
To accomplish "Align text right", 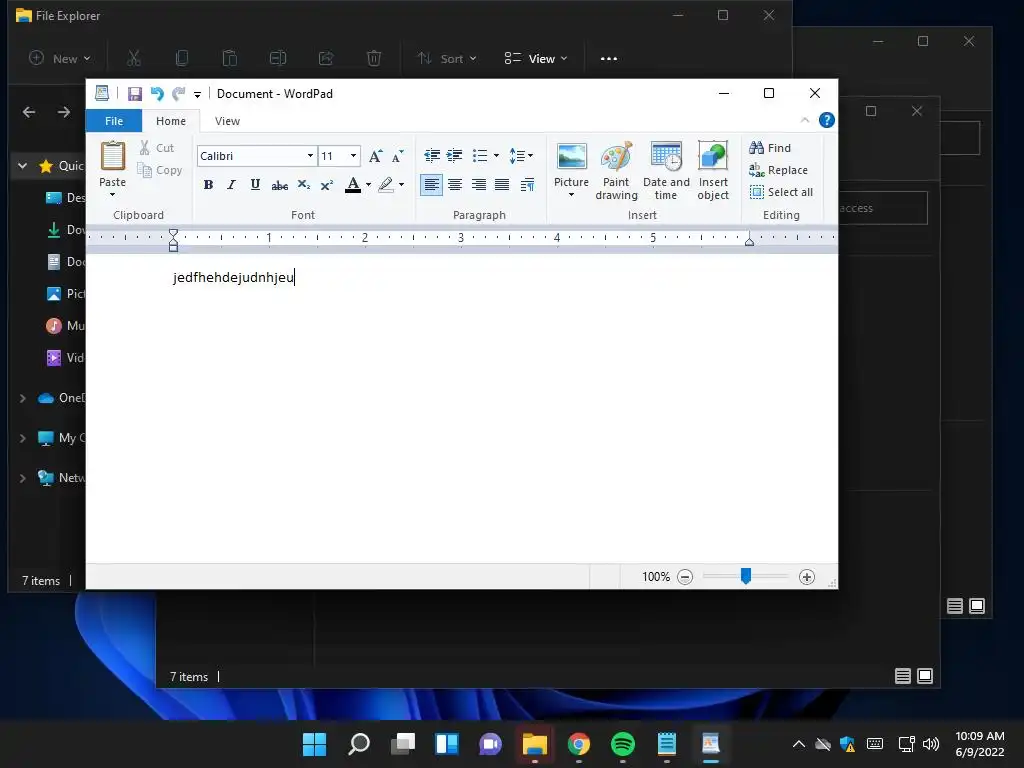I will [x=479, y=185].
